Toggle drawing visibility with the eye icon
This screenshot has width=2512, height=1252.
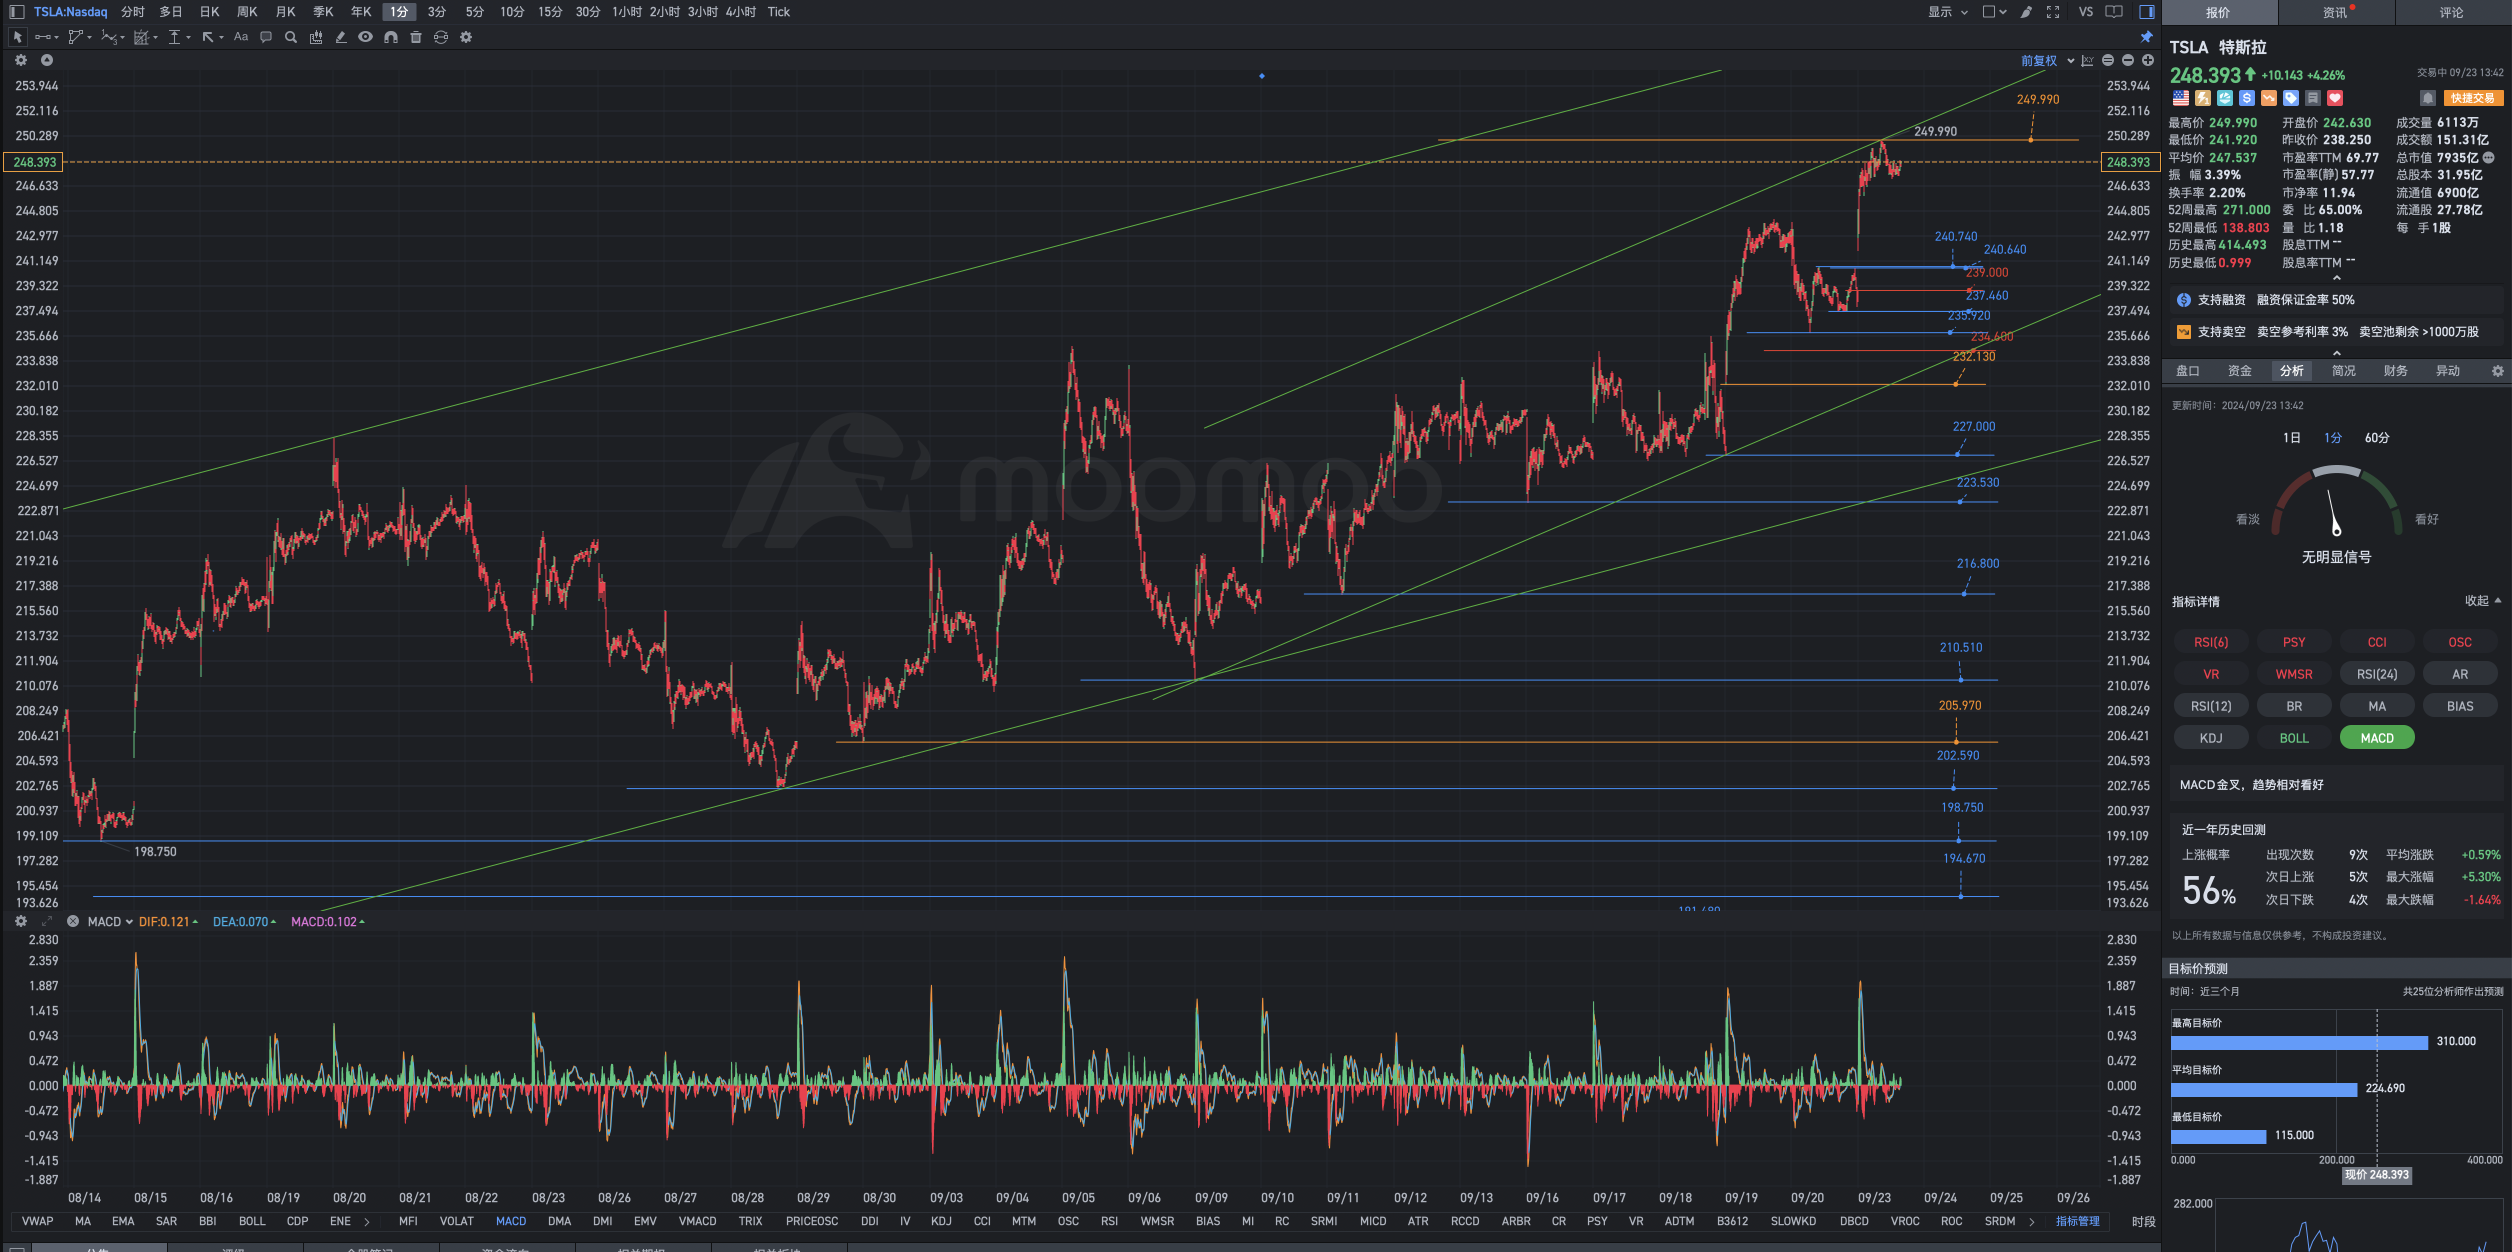click(x=366, y=37)
